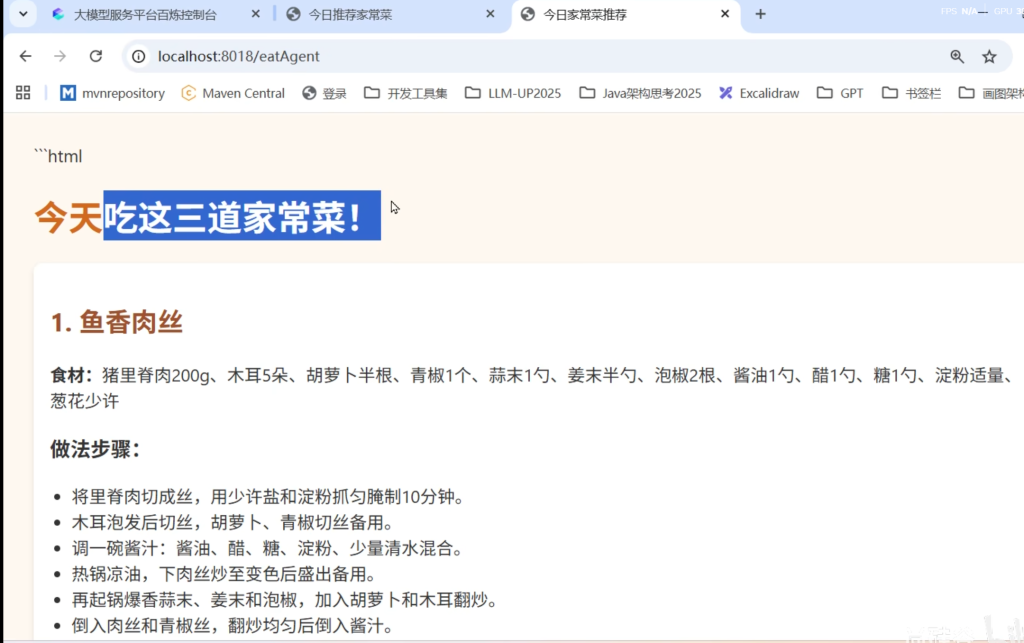Expand the 开发工具集 bookmark folder

(406, 93)
